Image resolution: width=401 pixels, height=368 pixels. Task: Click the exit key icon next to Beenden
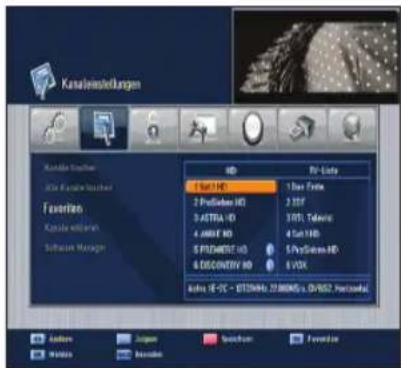coord(124,354)
